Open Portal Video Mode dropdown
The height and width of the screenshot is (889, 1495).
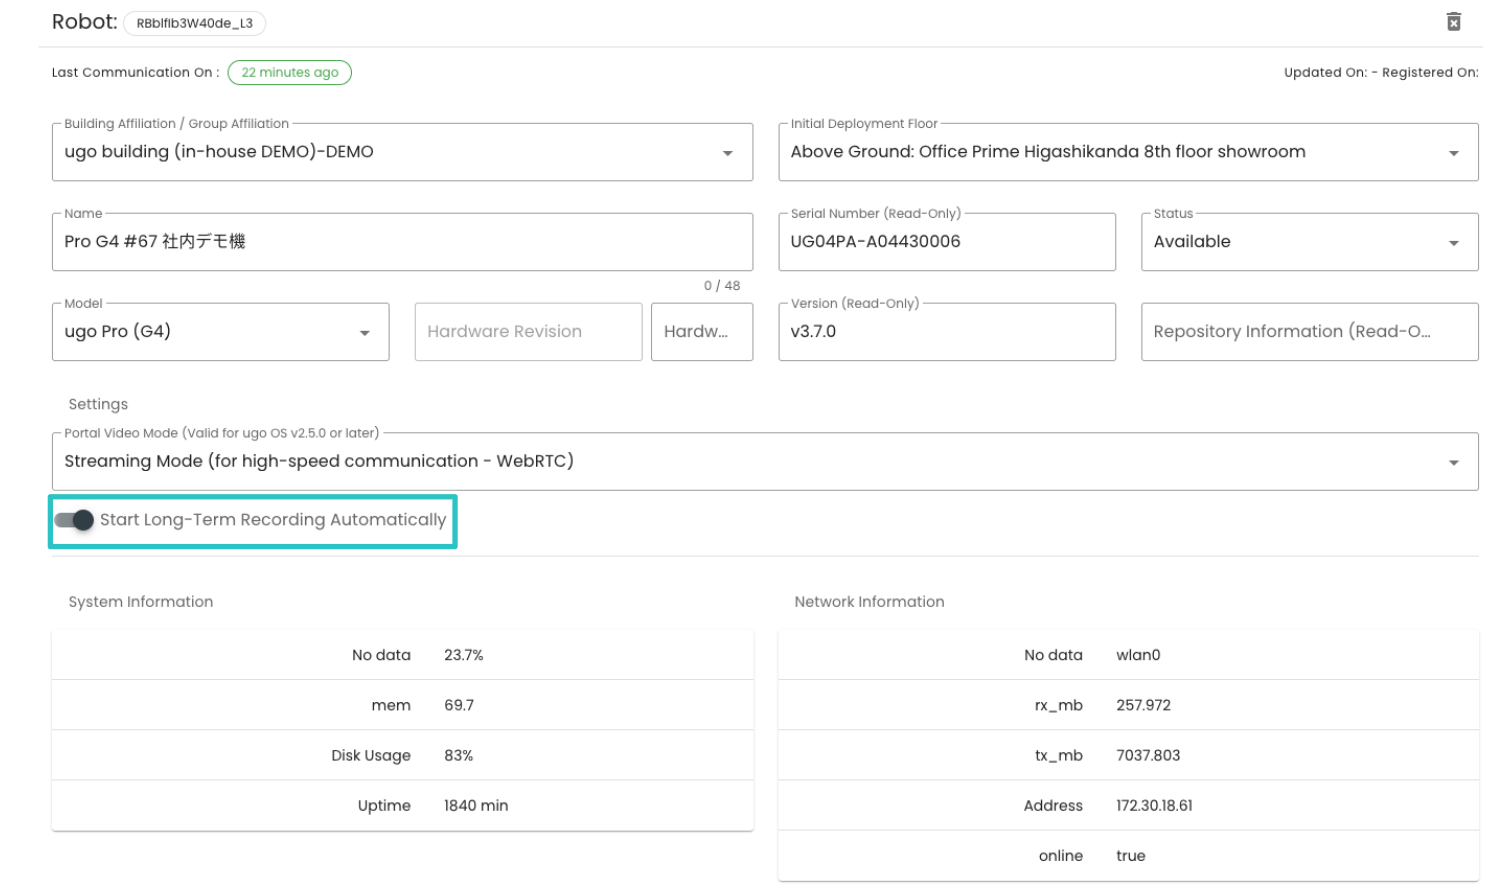click(765, 461)
